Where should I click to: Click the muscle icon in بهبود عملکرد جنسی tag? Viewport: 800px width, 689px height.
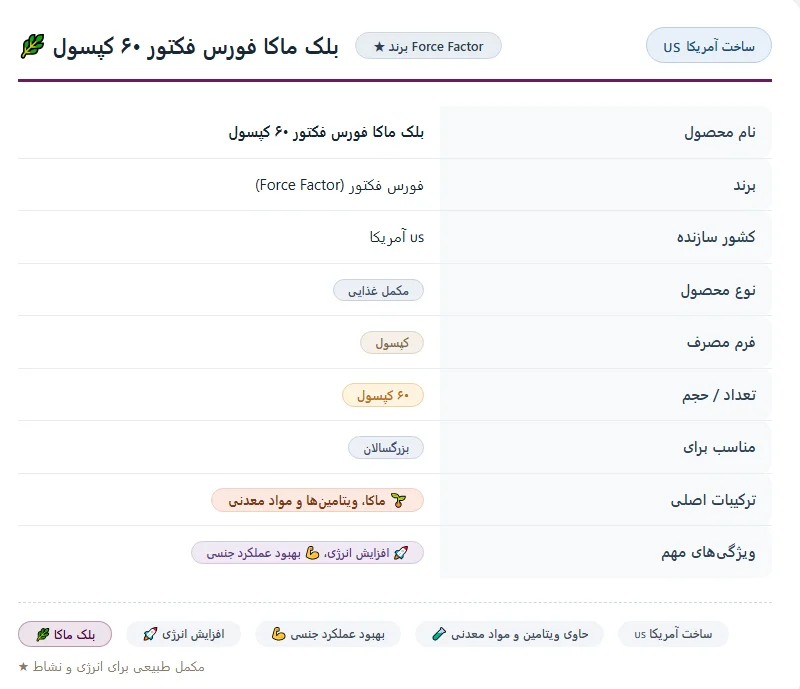[278, 634]
